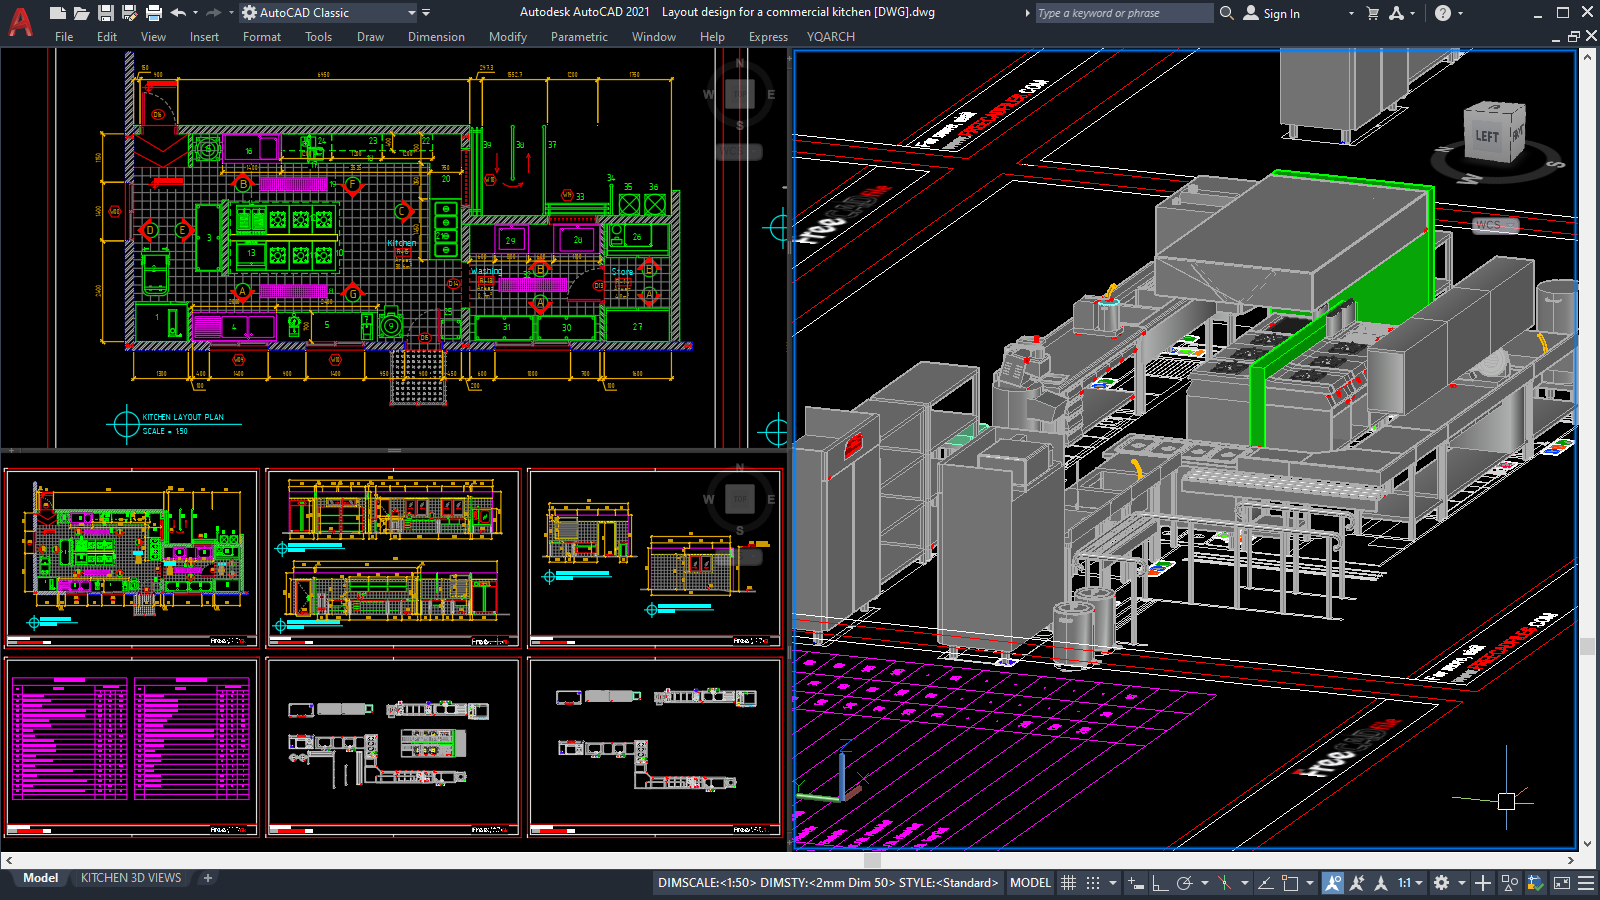The image size is (1600, 900).
Task: Toggle the grid display mode
Action: pos(1069,882)
